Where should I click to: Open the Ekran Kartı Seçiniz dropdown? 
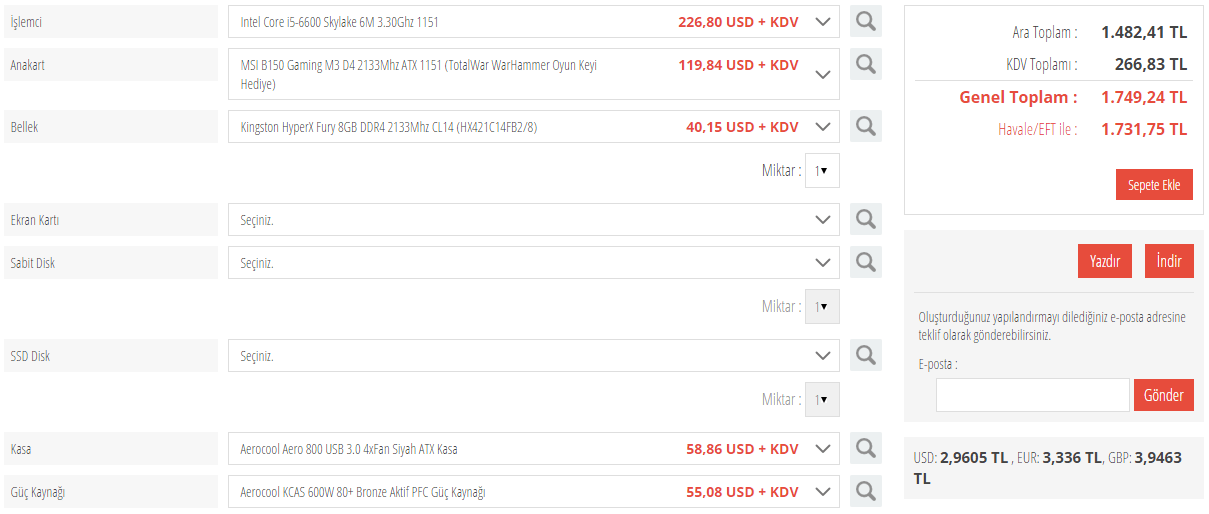pos(823,220)
